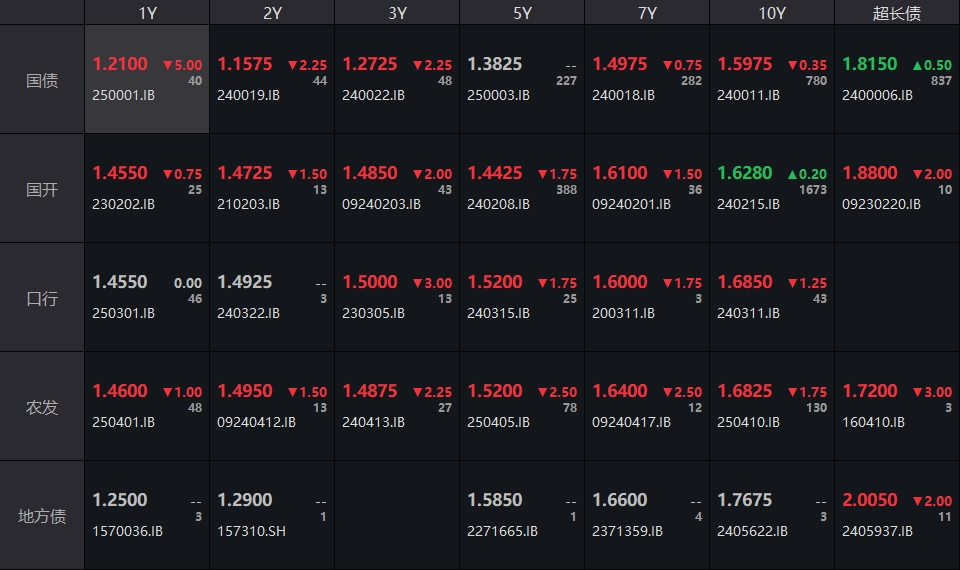
Task: Click the 农发 row label
Action: [x=42, y=407]
